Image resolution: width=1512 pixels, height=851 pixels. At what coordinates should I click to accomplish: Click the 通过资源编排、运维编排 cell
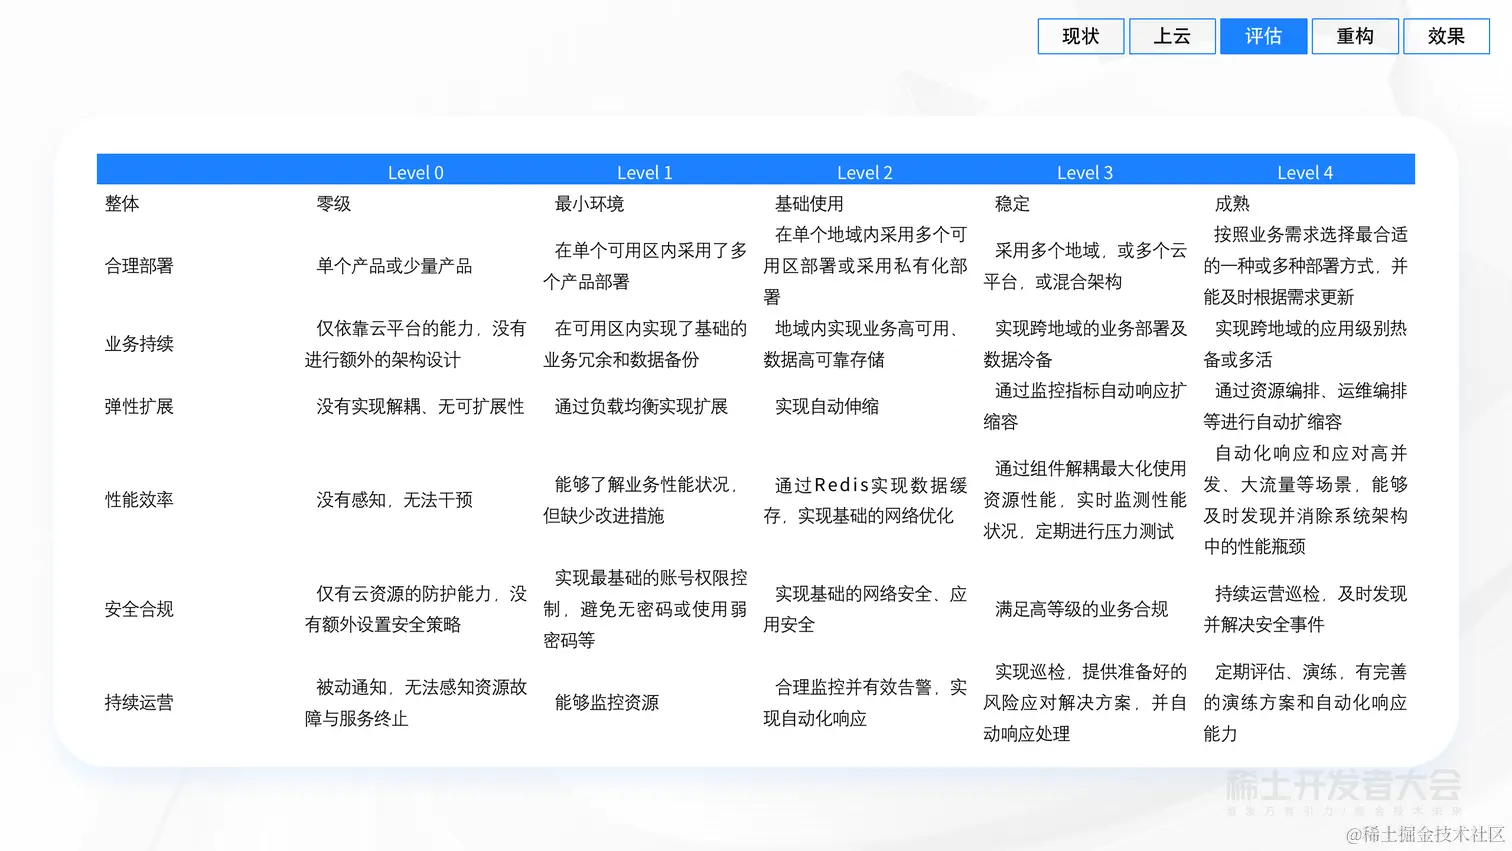(1305, 406)
